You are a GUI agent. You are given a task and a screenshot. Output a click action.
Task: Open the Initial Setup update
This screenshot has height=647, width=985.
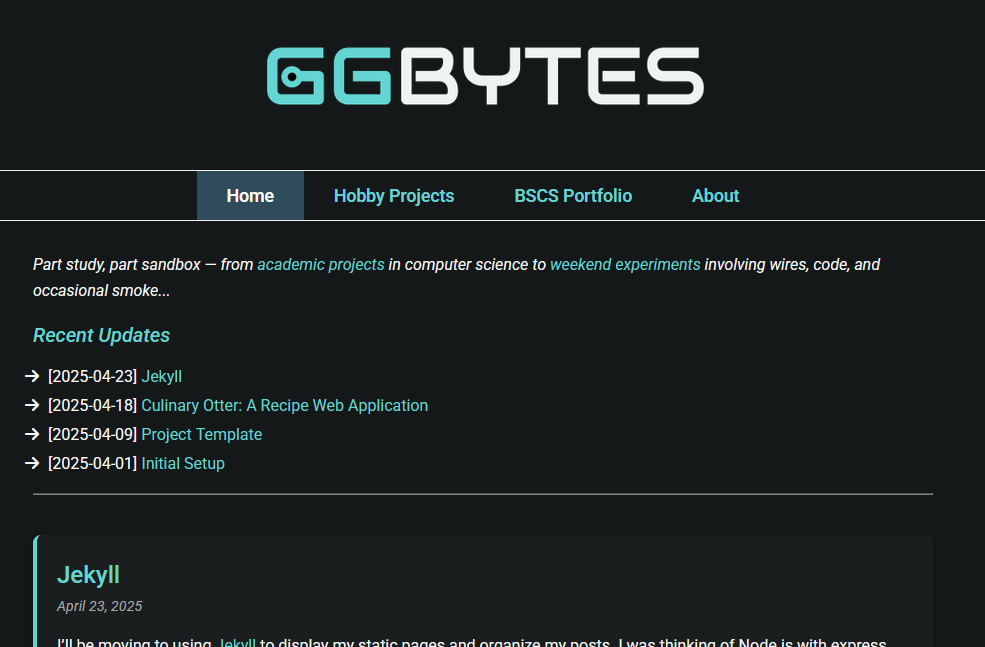pyautogui.click(x=183, y=463)
